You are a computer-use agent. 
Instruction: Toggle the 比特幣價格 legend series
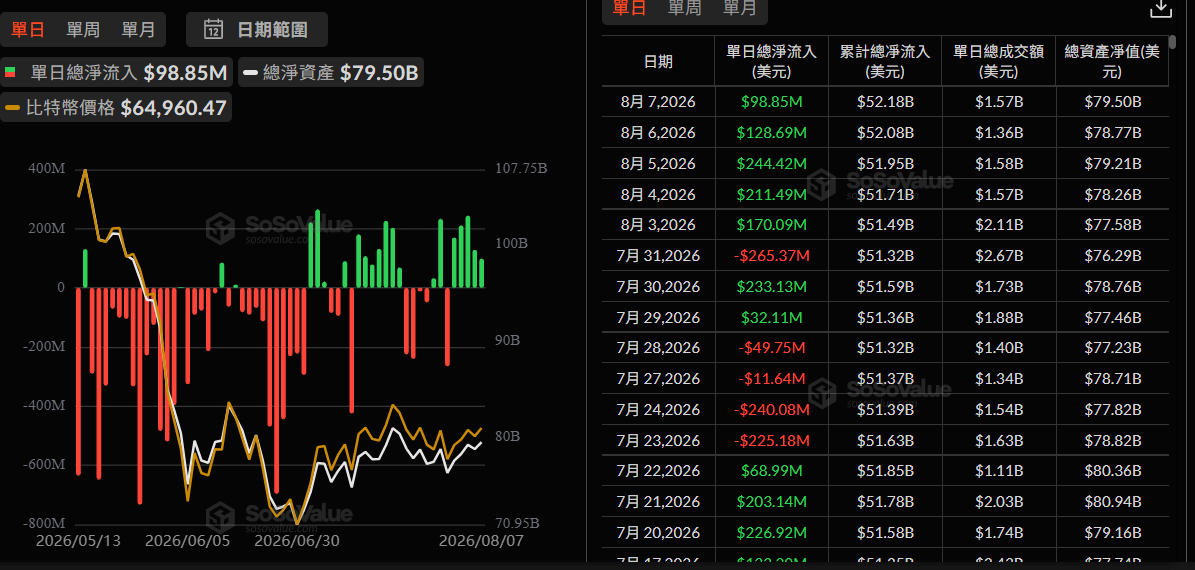[116, 107]
